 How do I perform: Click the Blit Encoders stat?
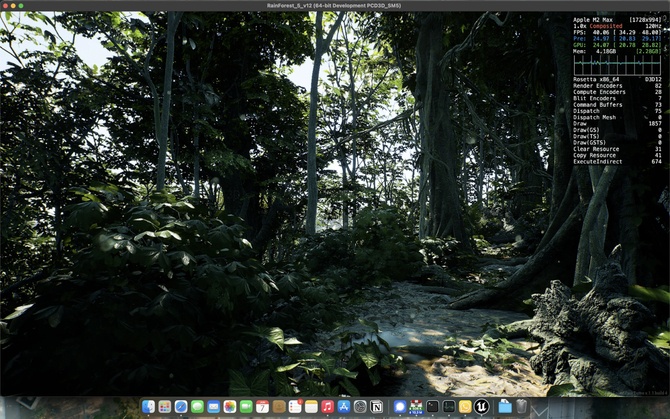pos(617,98)
